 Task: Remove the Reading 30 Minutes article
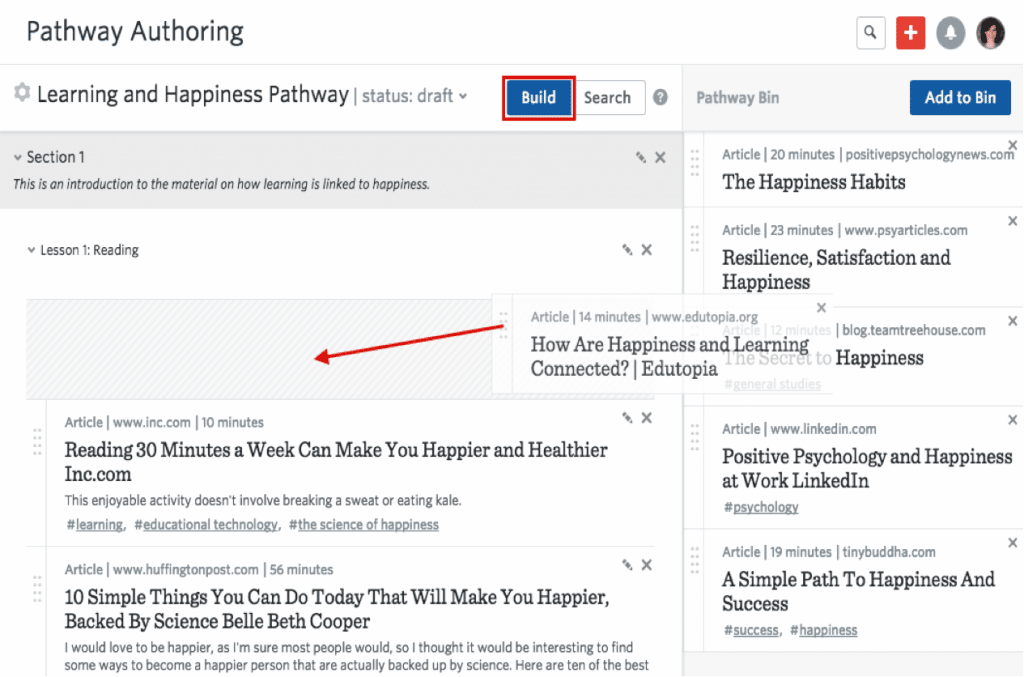pos(647,418)
